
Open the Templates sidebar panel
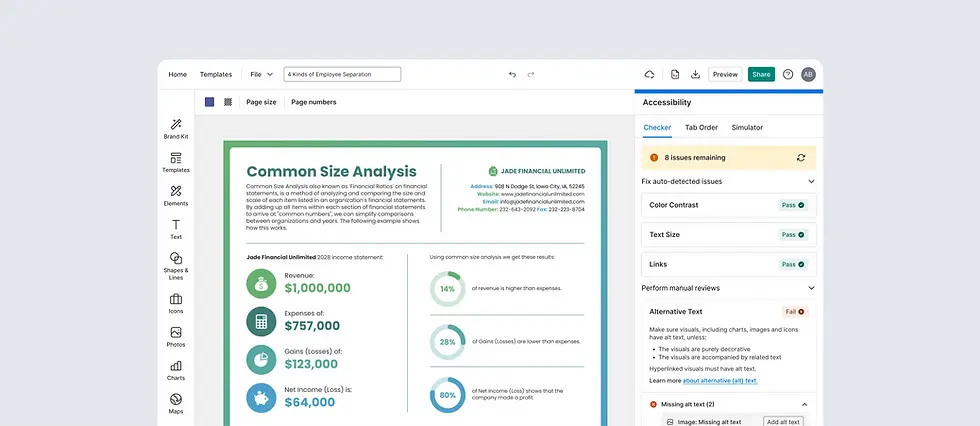point(176,162)
